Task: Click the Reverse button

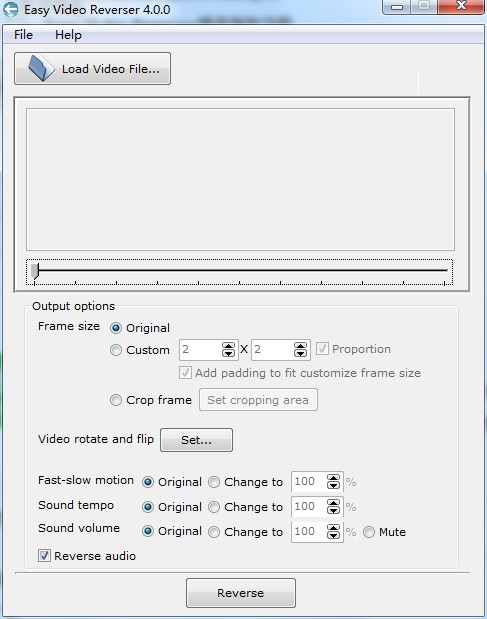Action: pyautogui.click(x=241, y=593)
